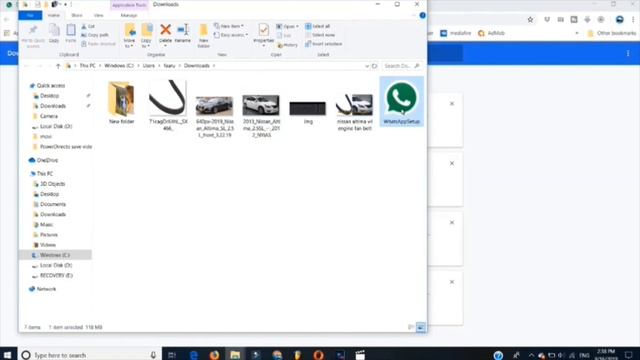The width and height of the screenshot is (640, 360).
Task: Select Documents in navigation pane
Action: pos(53,204)
